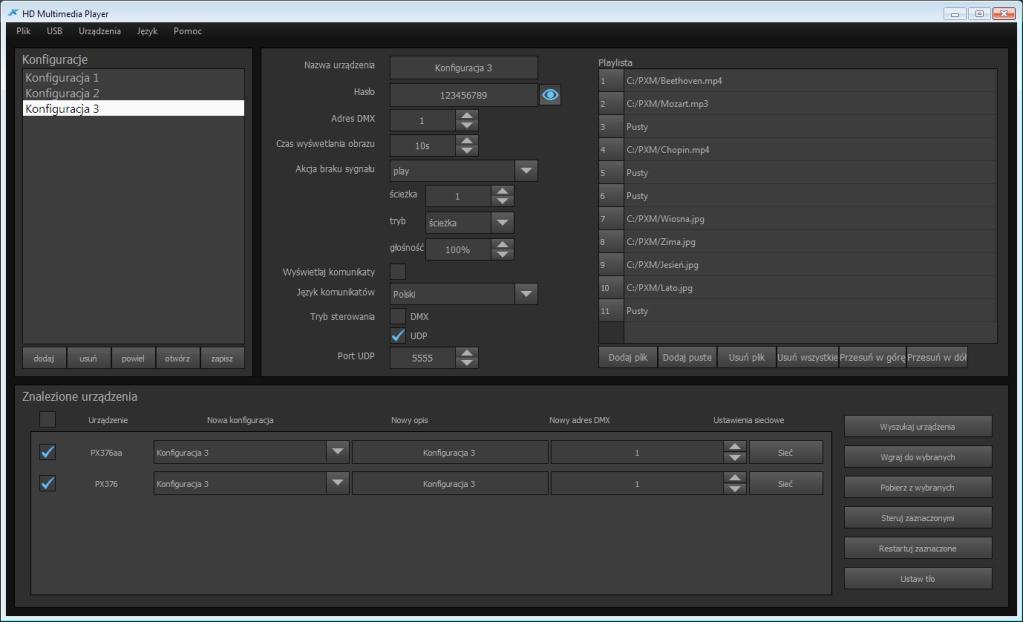Click the Hasło password field
The height and width of the screenshot is (622, 1023).
pos(464,95)
